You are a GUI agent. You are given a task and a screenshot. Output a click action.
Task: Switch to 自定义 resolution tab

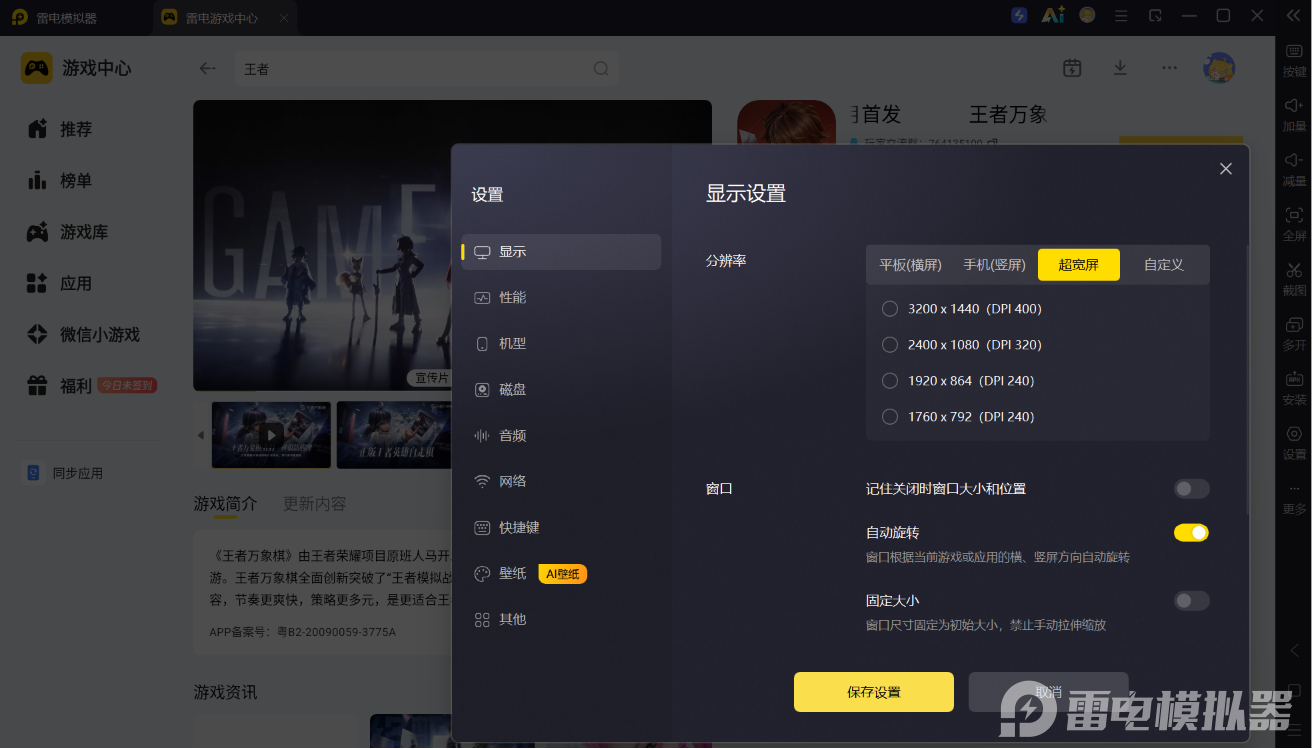tap(1164, 265)
